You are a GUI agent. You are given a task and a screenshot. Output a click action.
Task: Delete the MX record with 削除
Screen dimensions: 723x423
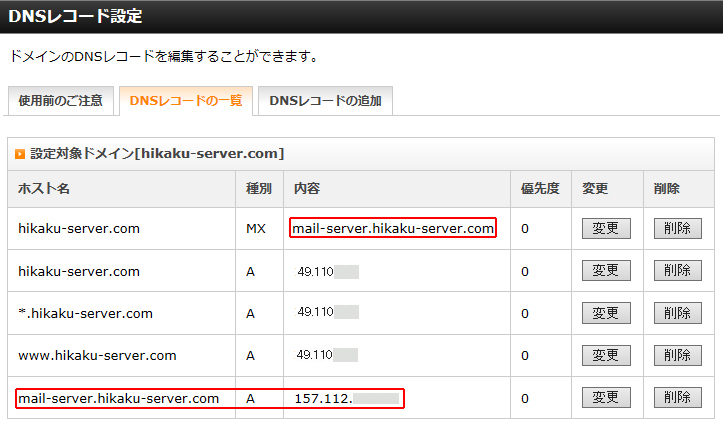tap(677, 228)
